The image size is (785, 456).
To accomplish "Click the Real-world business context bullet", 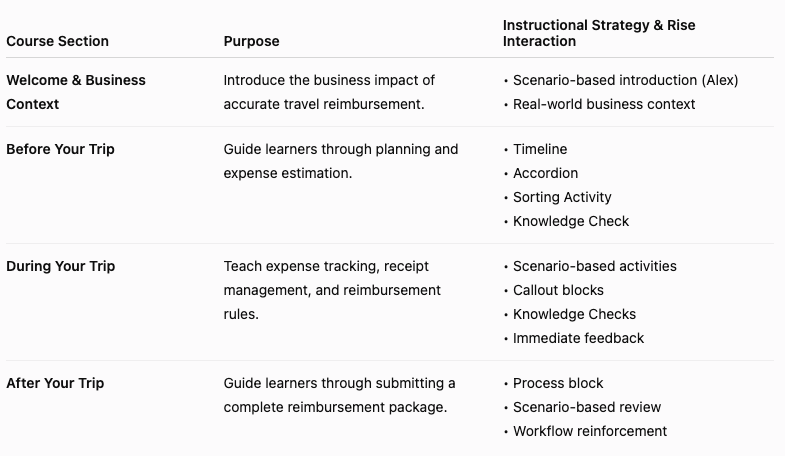I will pos(604,104).
